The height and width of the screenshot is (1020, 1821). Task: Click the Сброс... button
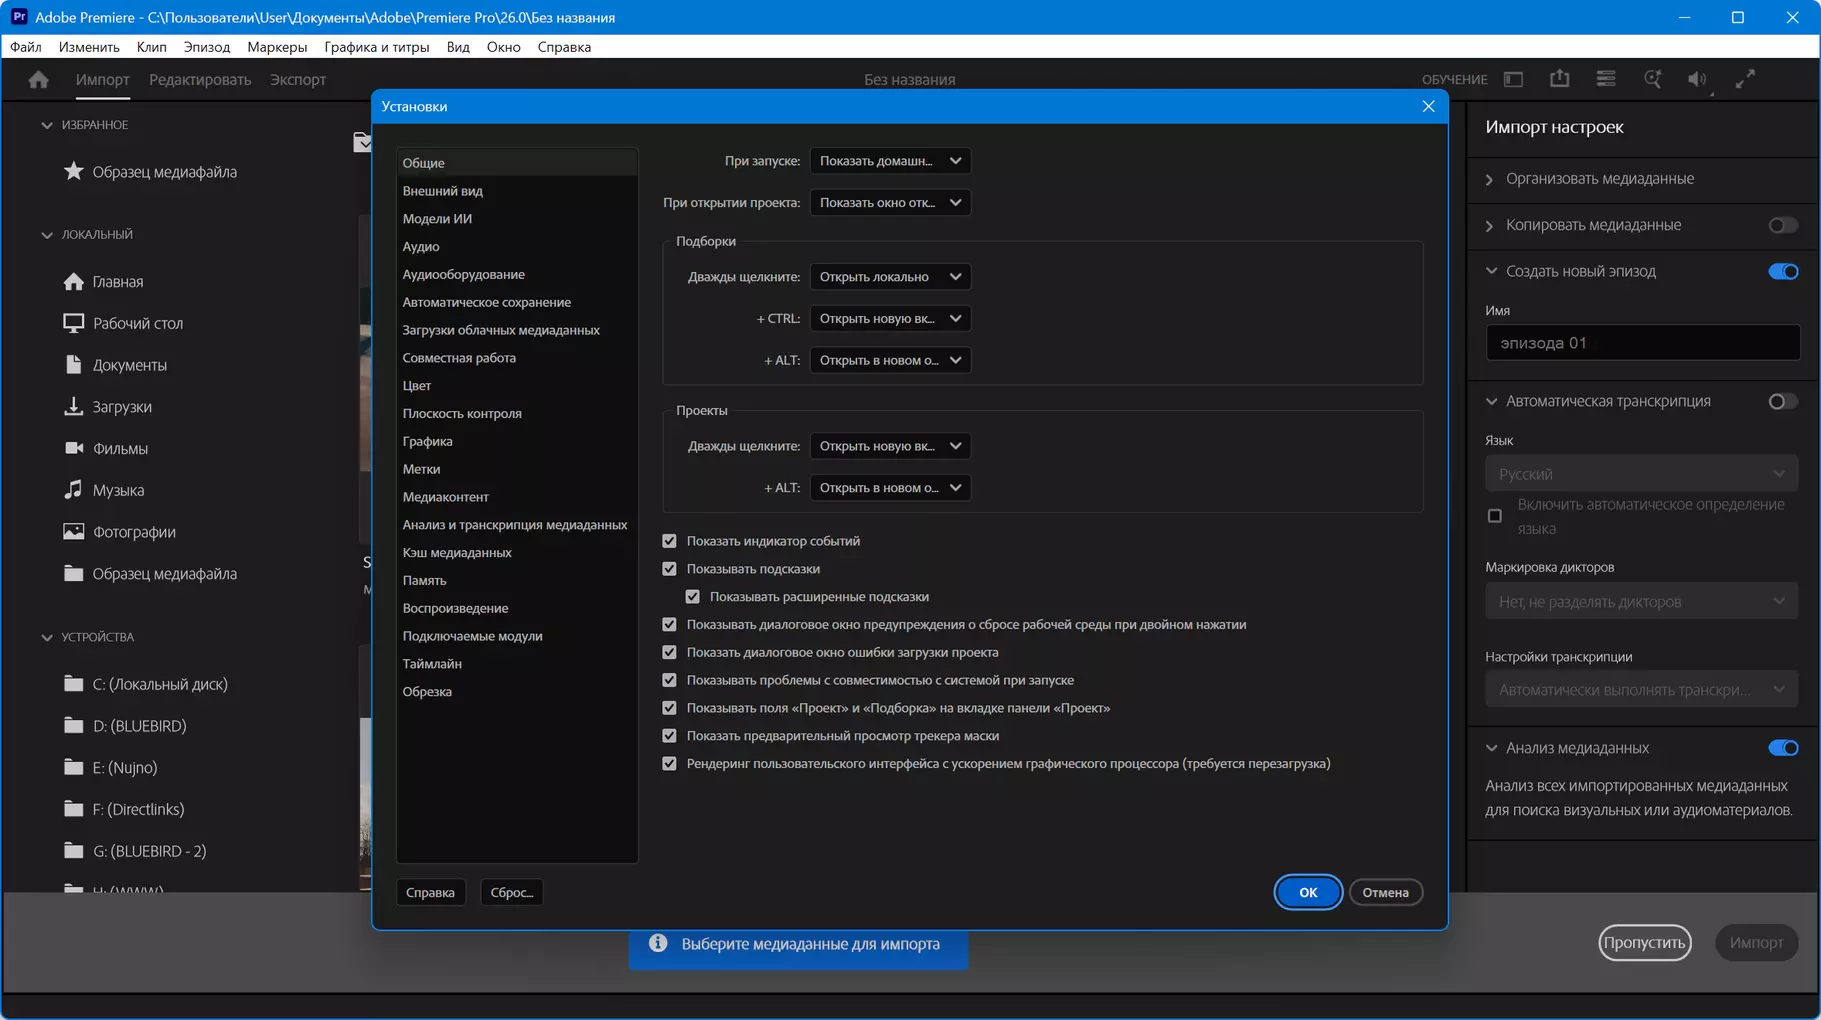point(512,892)
